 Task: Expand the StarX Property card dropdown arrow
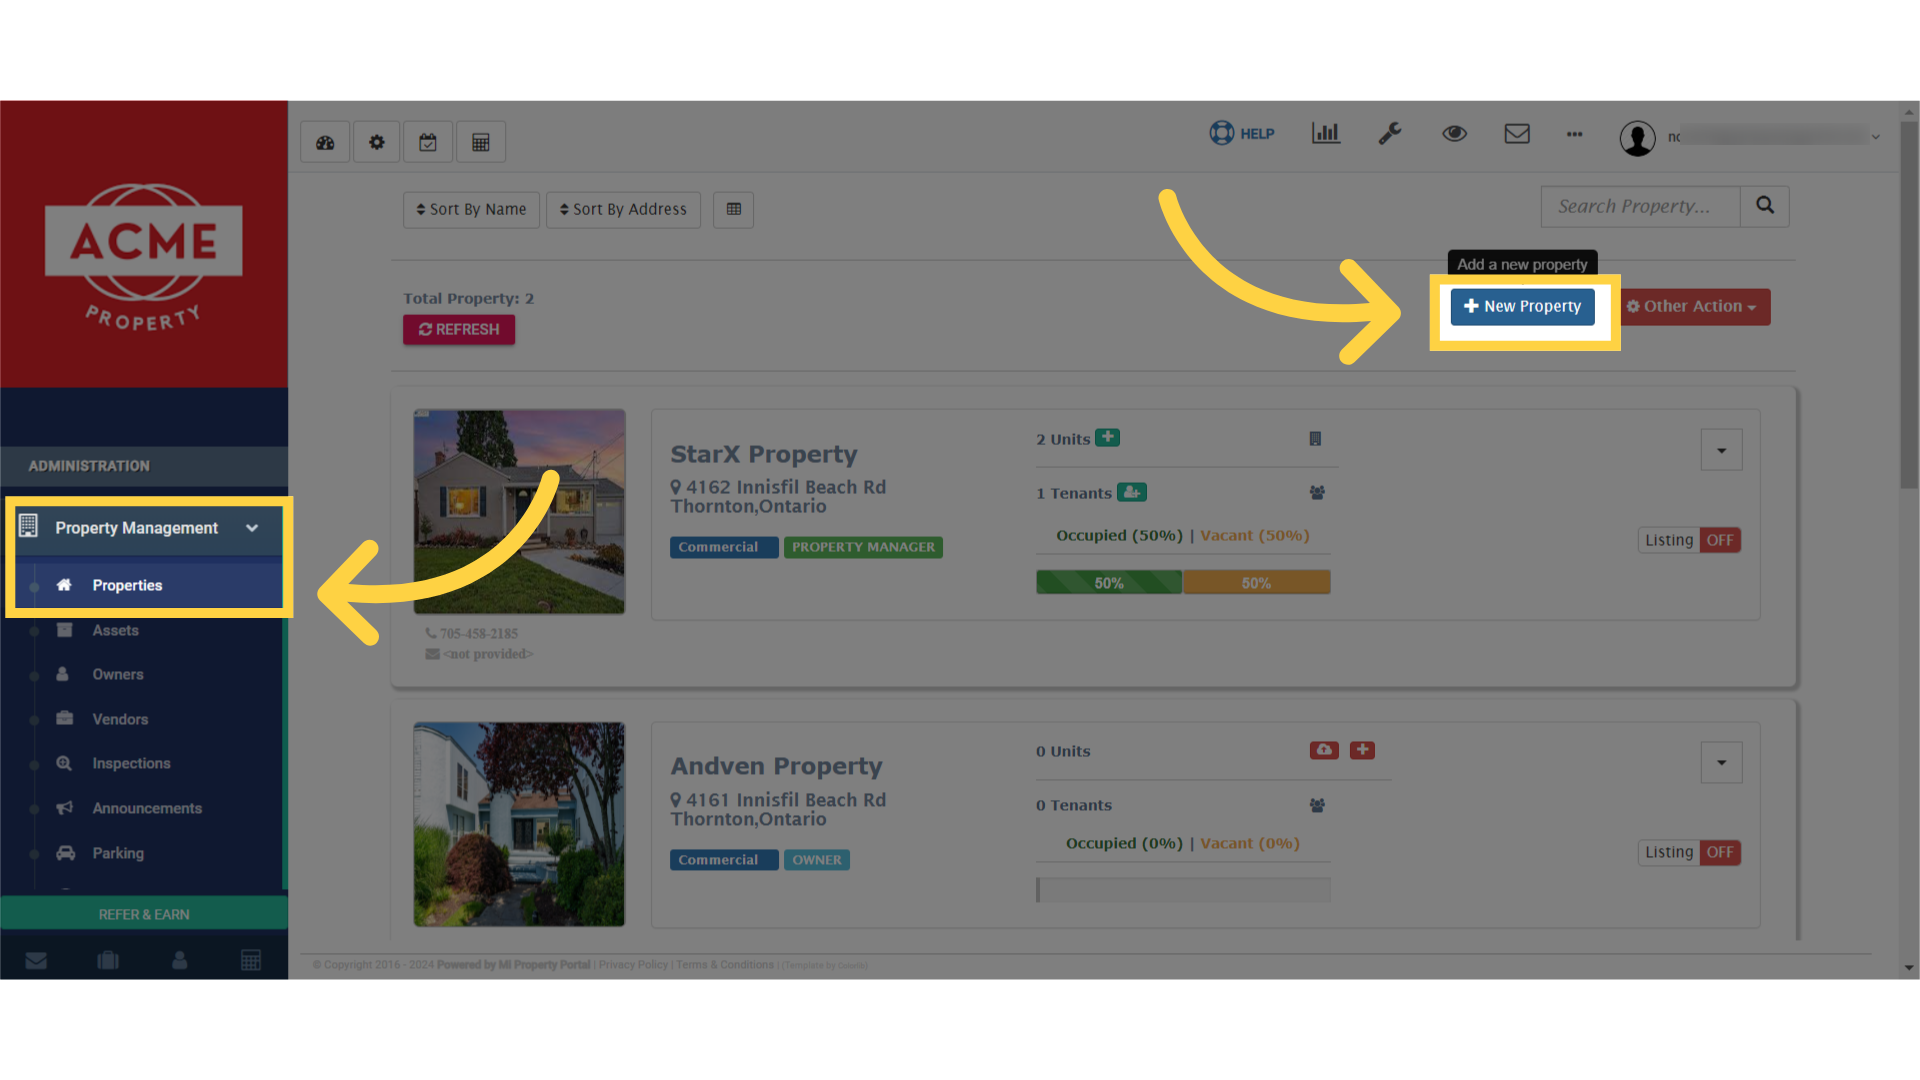1721,450
